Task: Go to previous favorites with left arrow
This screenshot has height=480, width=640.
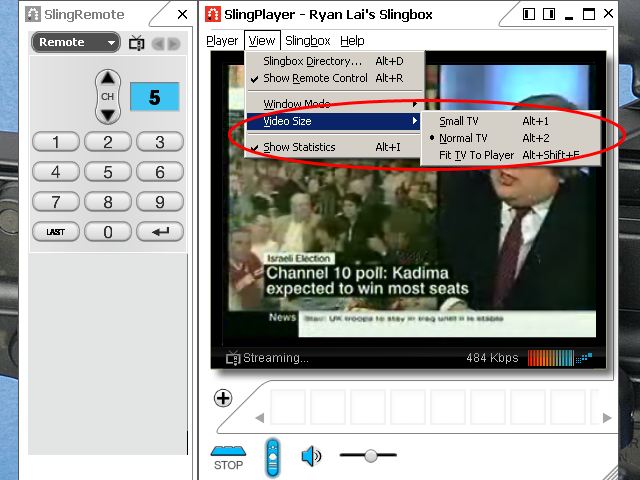Action: click(260, 418)
